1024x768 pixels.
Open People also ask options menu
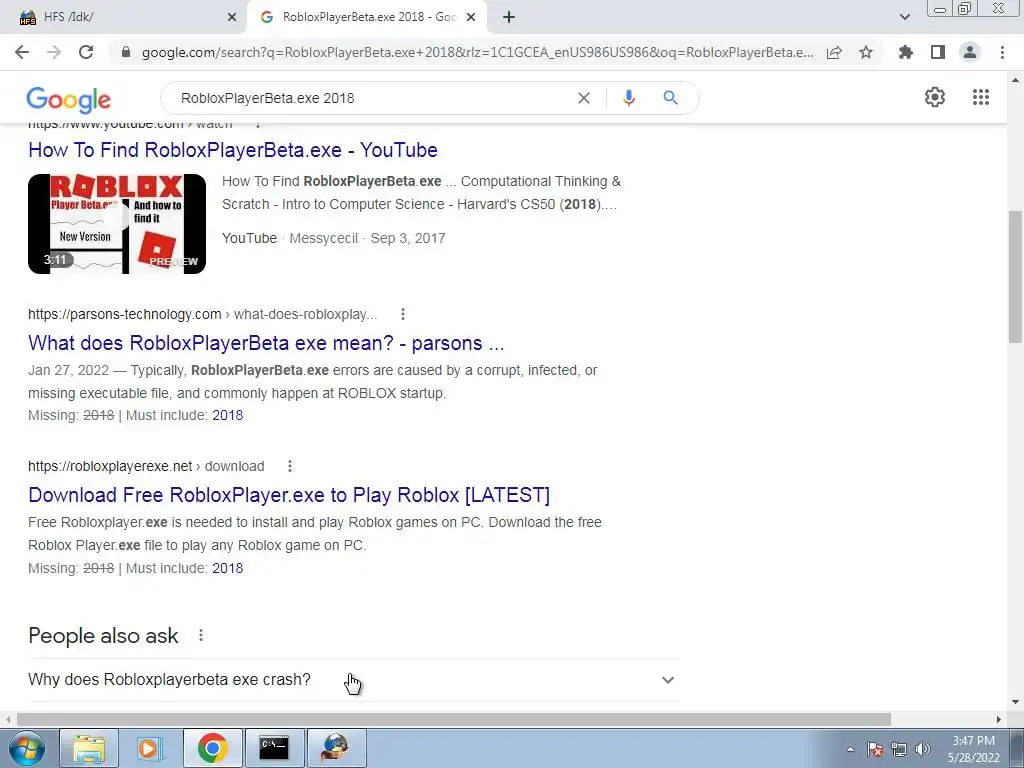pyautogui.click(x=201, y=635)
